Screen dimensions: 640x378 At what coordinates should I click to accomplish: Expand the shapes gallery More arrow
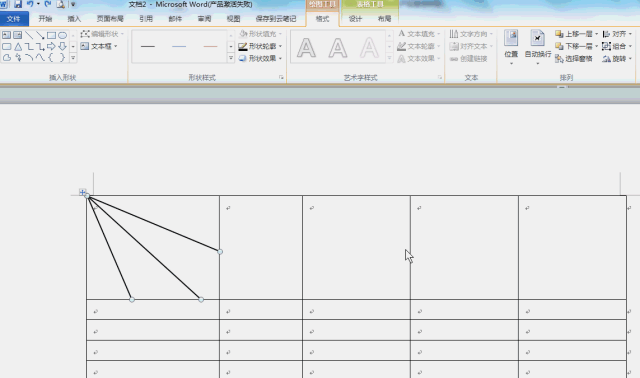(73, 58)
